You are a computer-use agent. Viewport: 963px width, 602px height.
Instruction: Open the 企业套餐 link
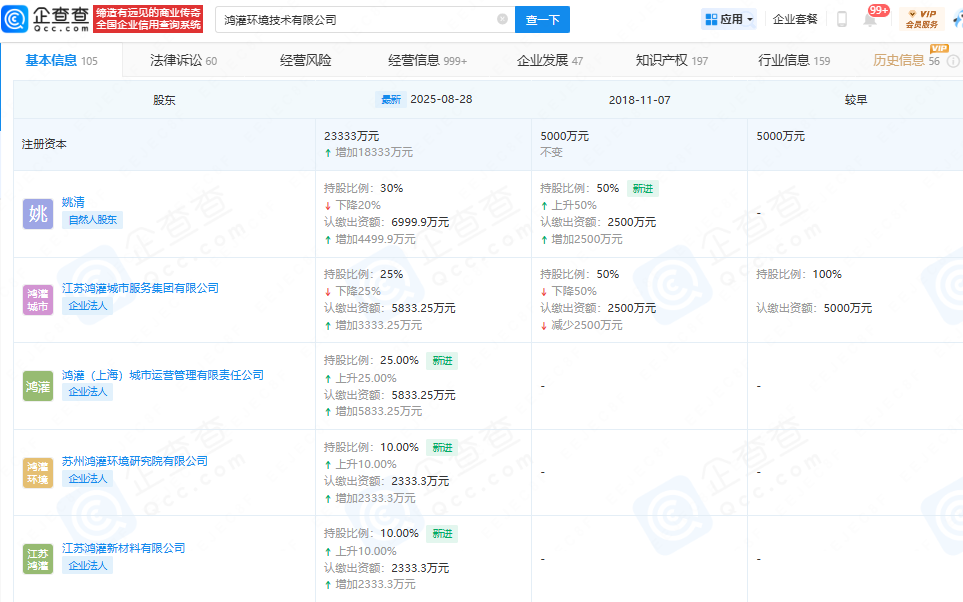[795, 19]
